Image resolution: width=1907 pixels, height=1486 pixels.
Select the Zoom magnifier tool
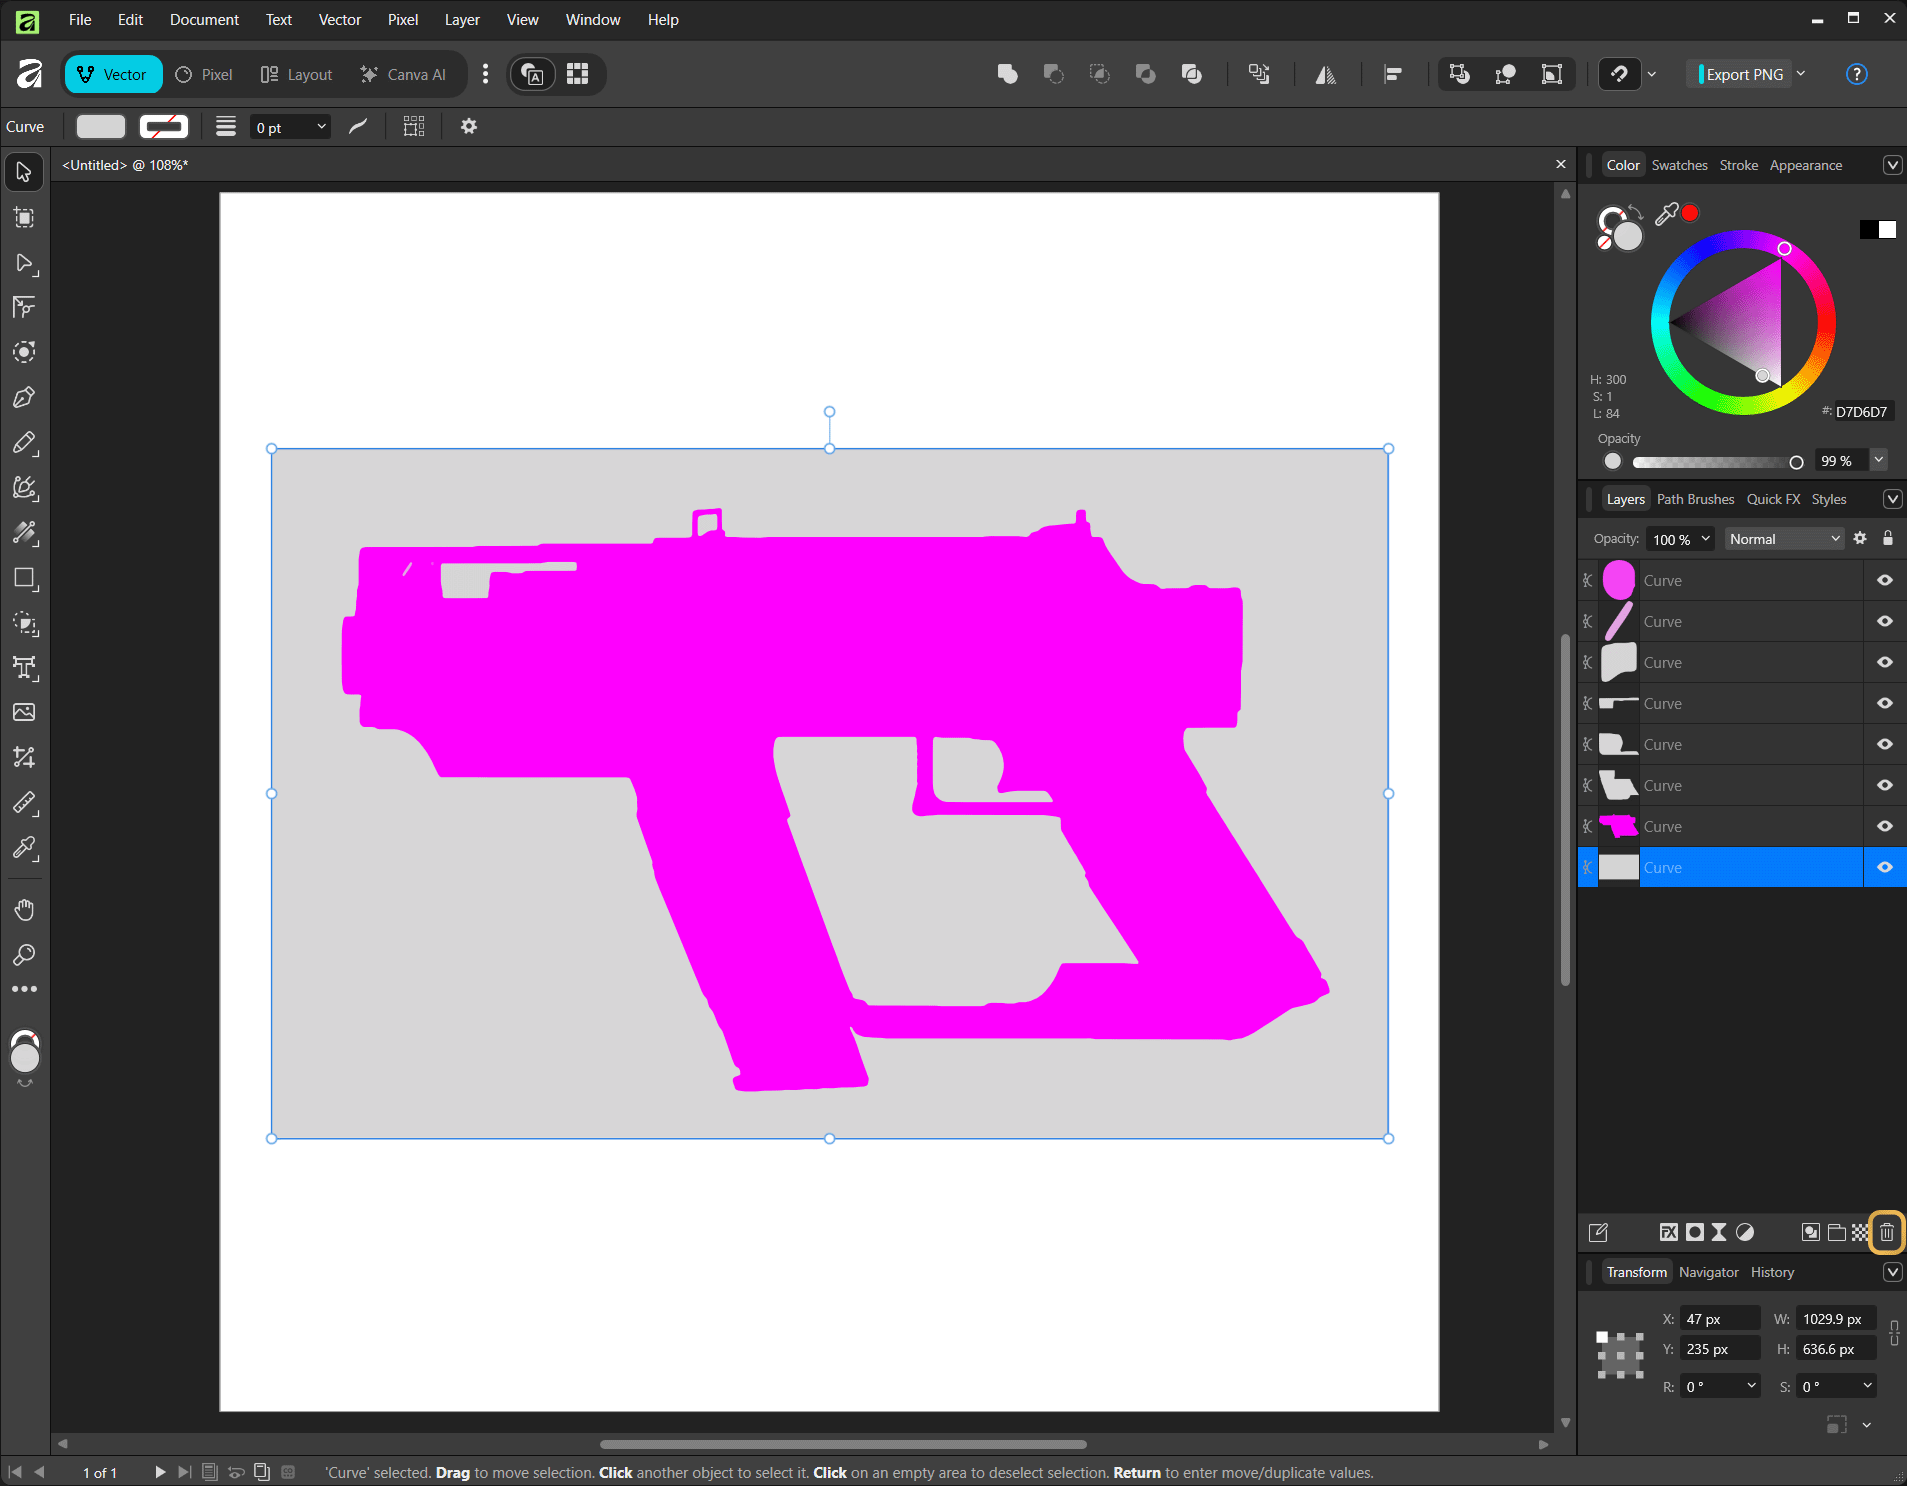[x=24, y=954]
